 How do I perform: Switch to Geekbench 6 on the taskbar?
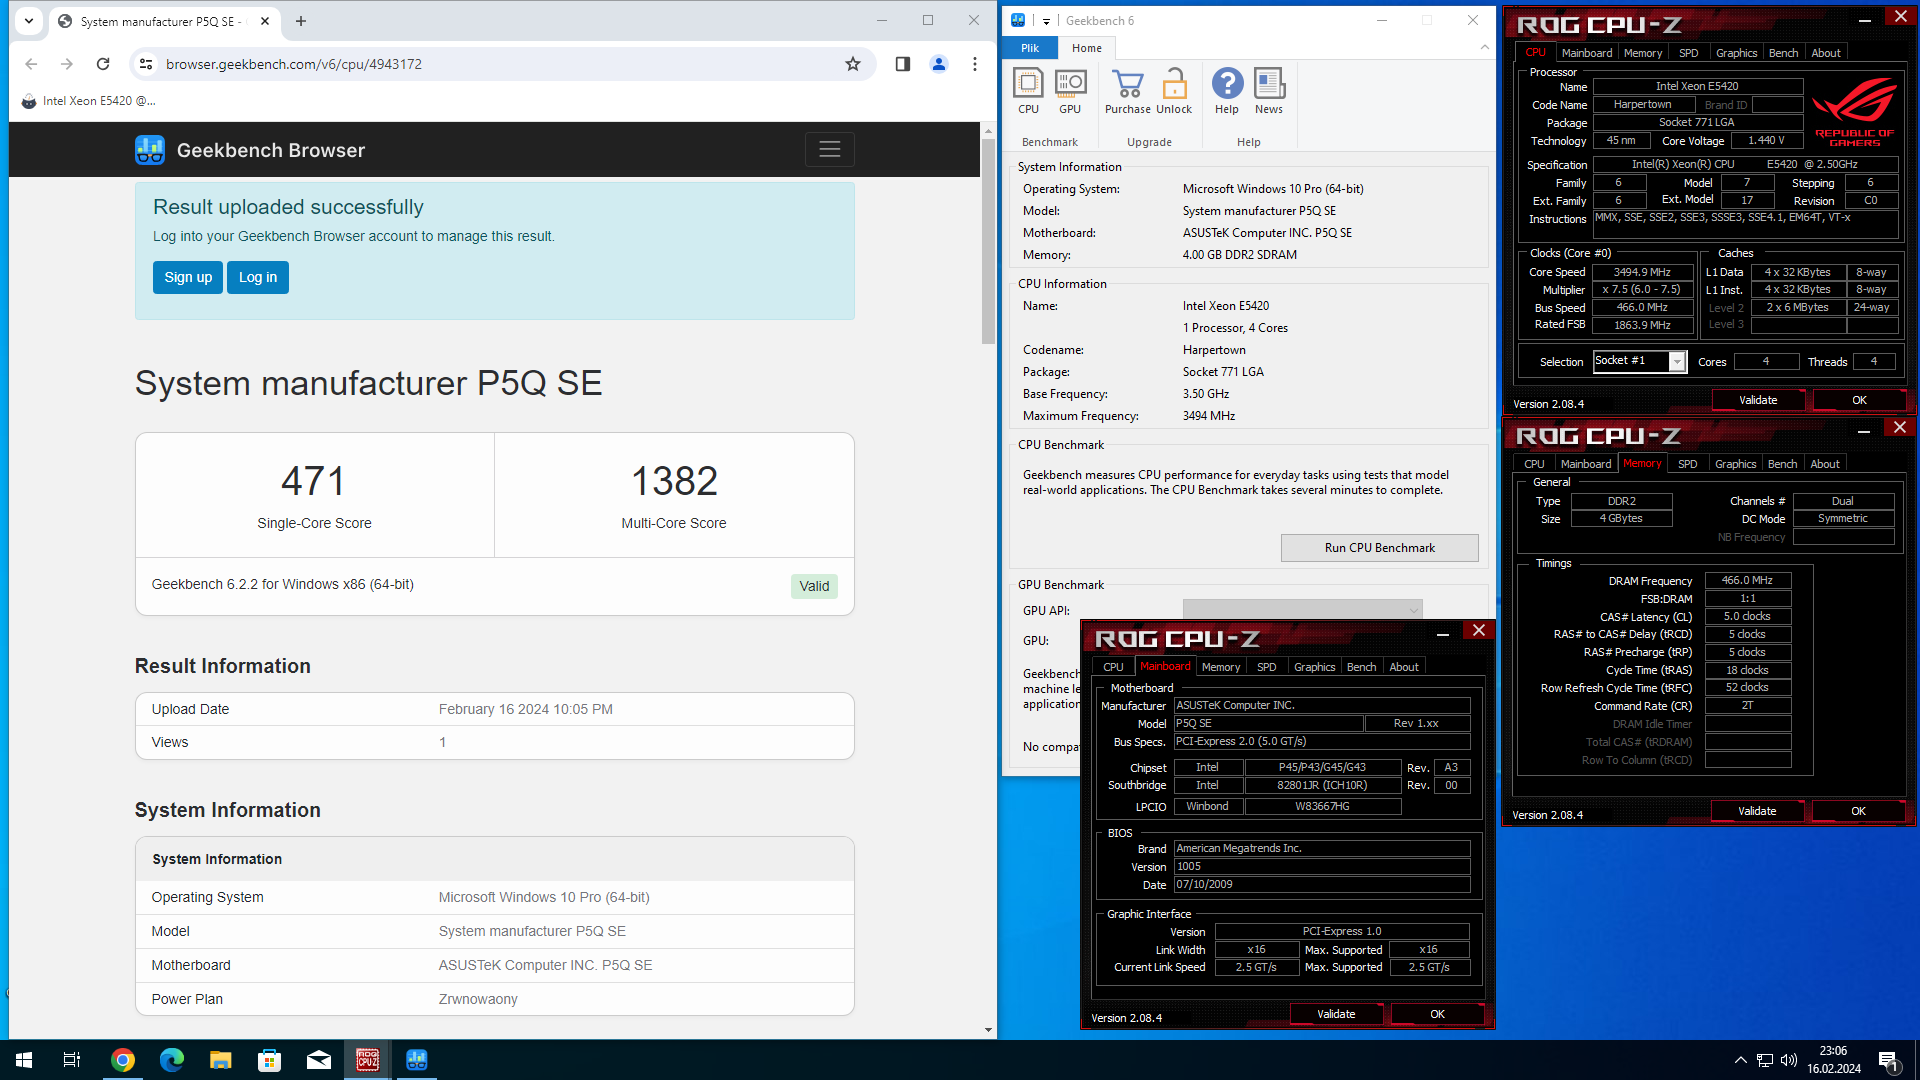coord(417,1061)
